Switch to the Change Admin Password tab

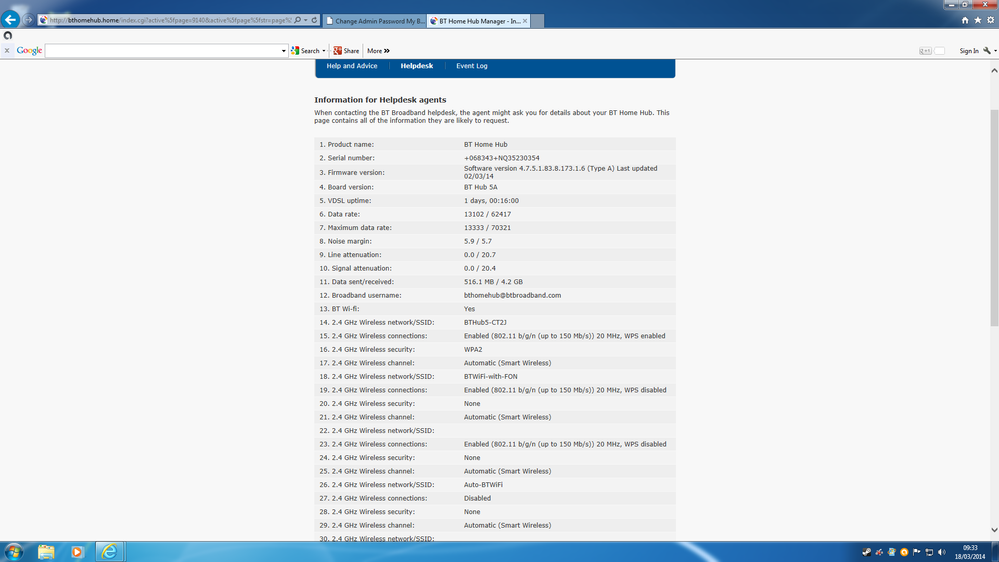[375, 21]
